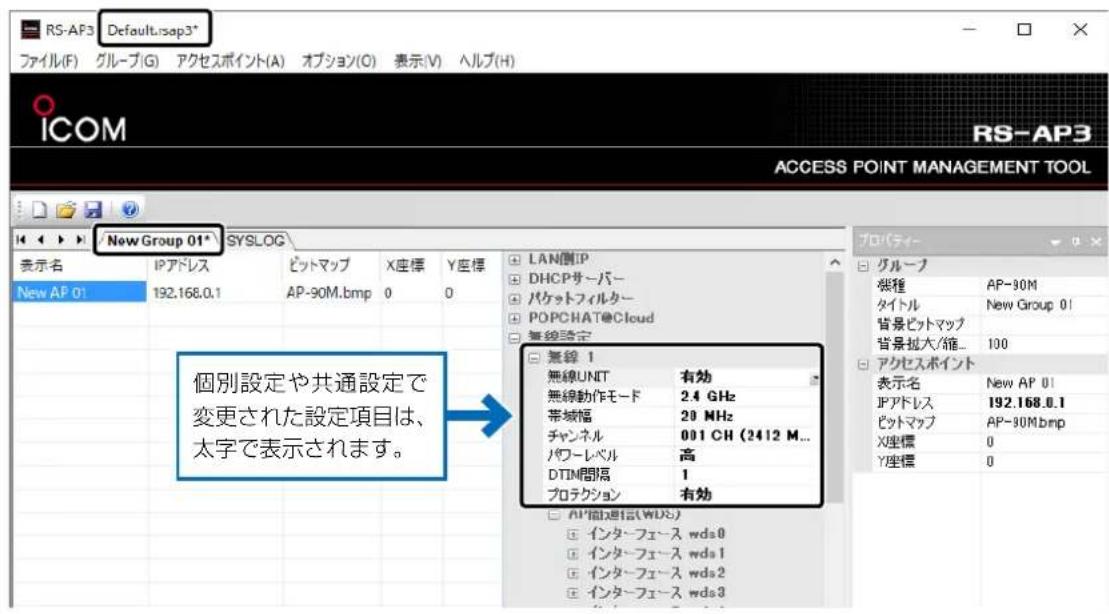Image resolution: width=1109 pixels, height=614 pixels.
Task: Select パワーレベル 高 value
Action: pos(687,455)
